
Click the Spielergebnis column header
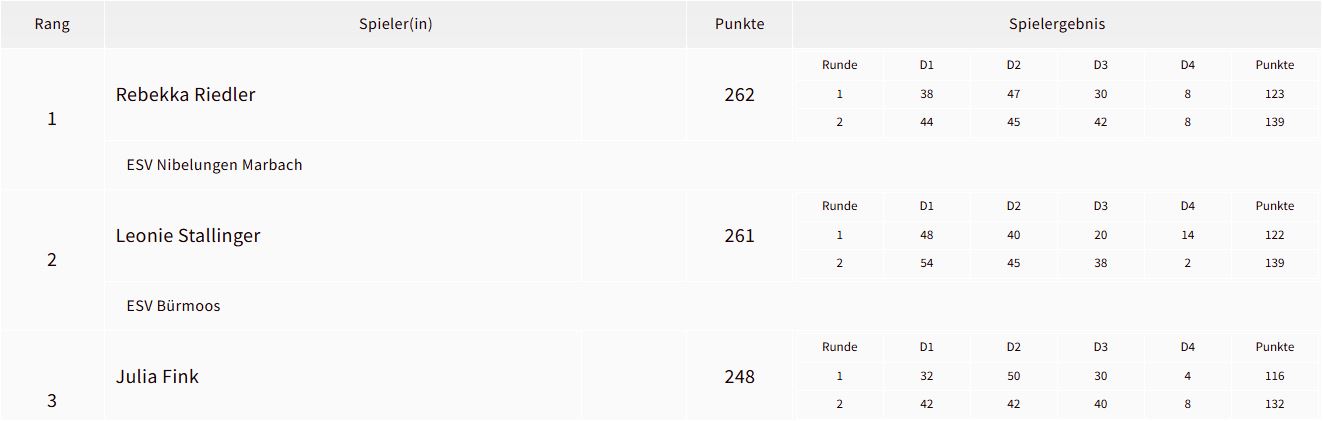(1057, 24)
